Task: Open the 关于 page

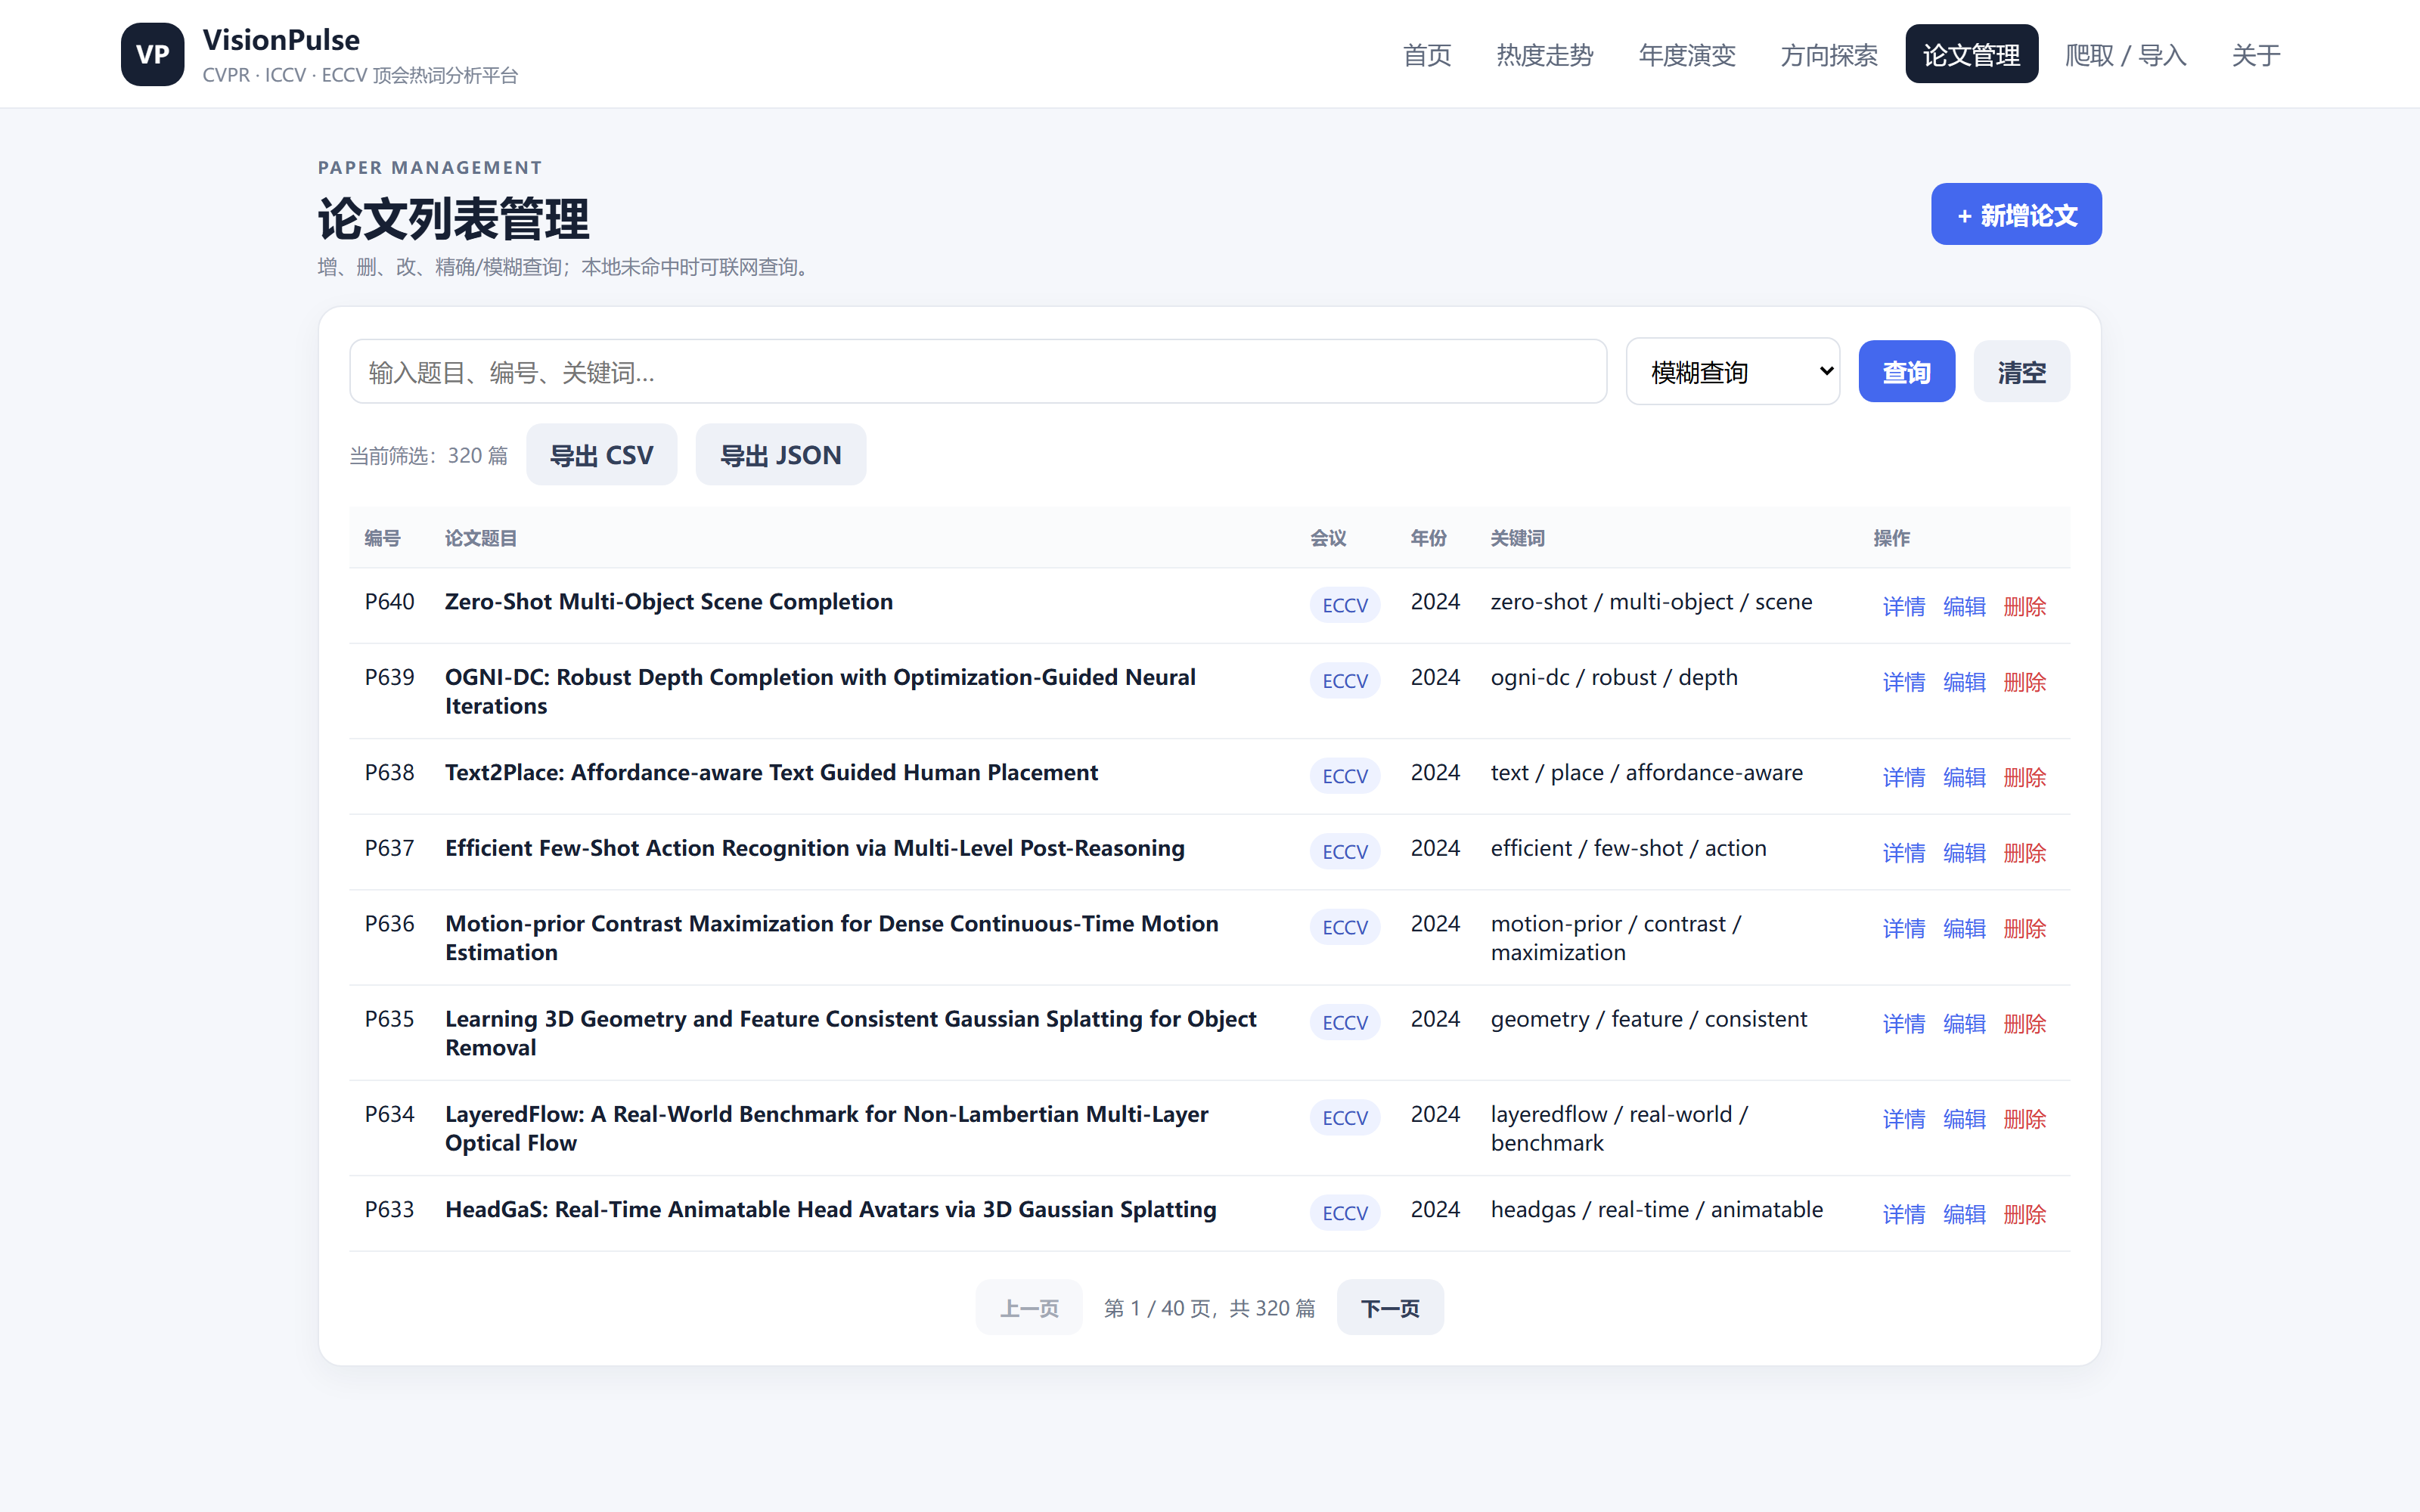Action: (2256, 55)
